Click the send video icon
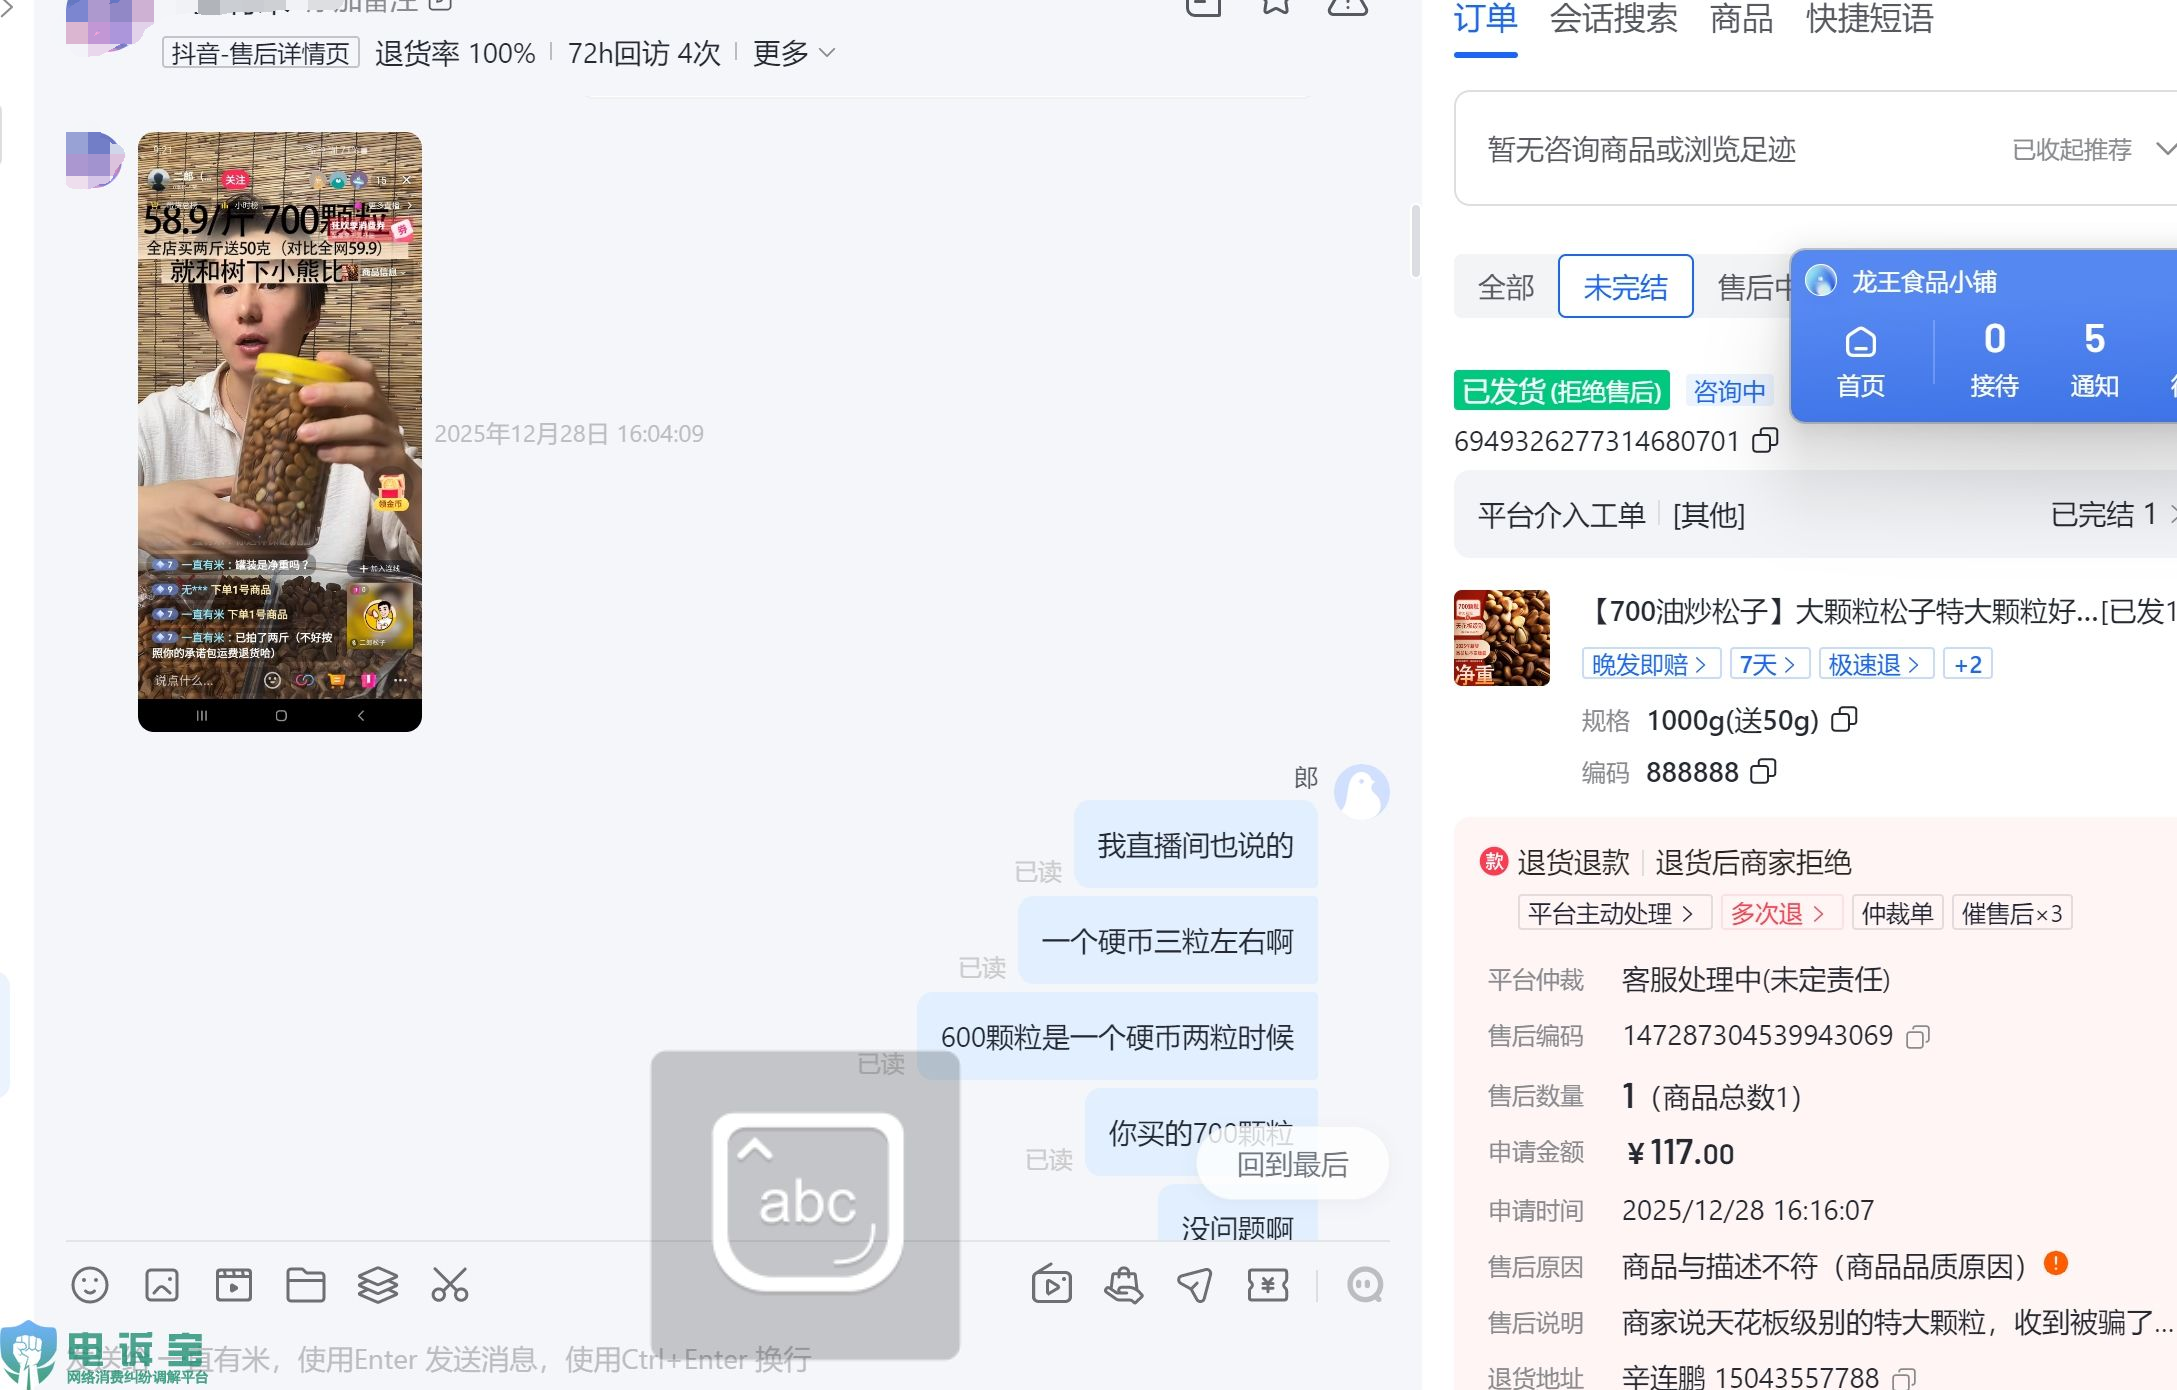 pyautogui.click(x=234, y=1285)
